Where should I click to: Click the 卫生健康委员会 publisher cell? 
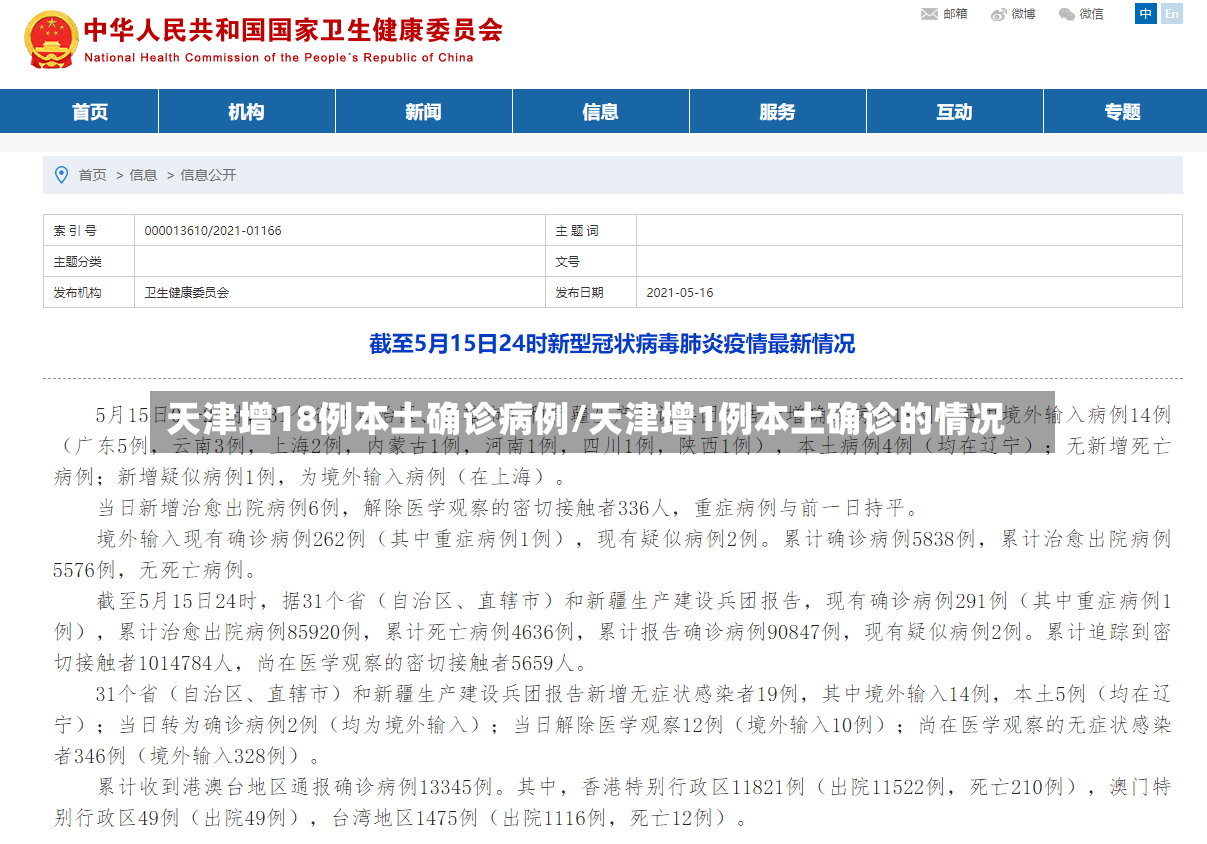pyautogui.click(x=187, y=293)
